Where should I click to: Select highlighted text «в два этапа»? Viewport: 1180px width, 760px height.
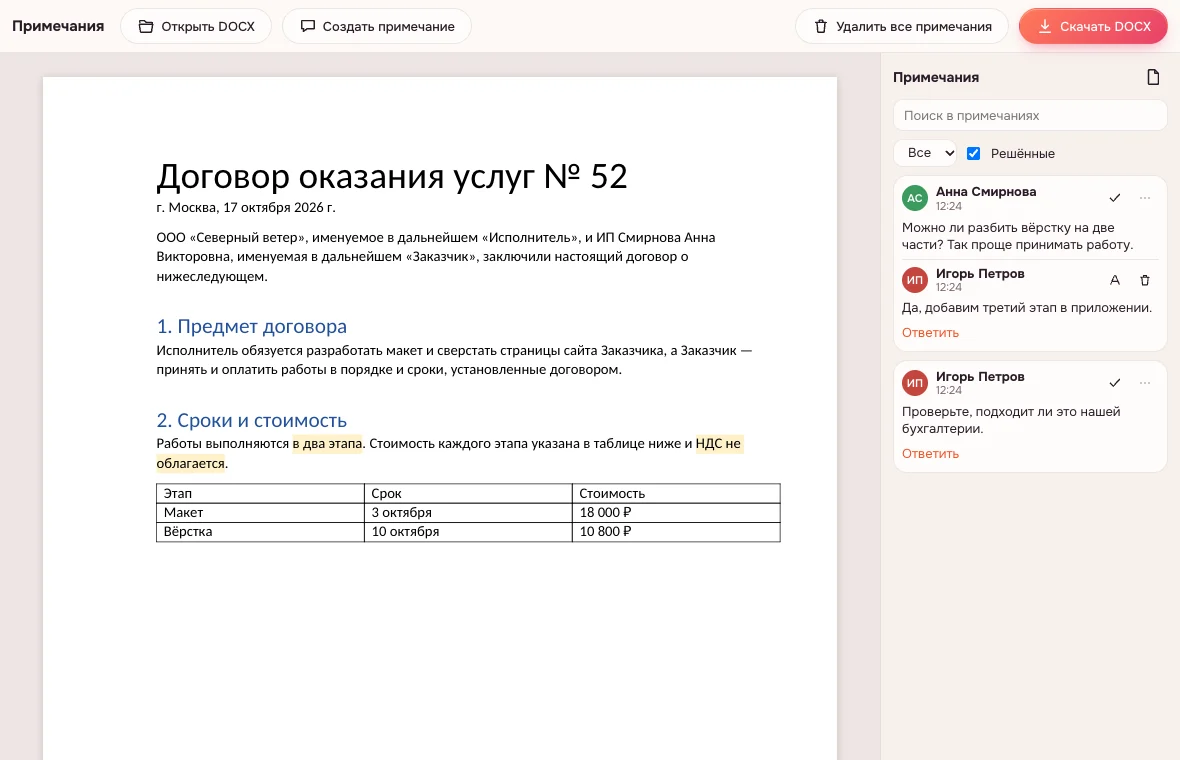click(x=327, y=444)
